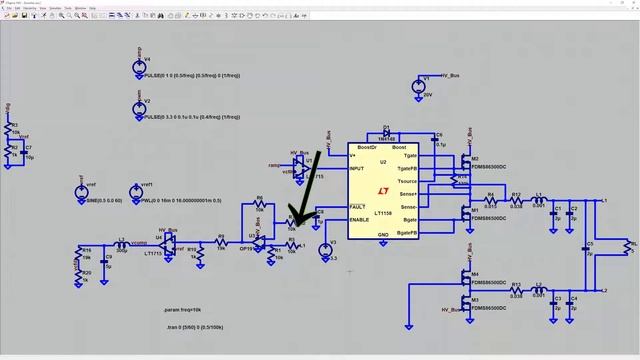Select the R6 10k feedback resistor
This screenshot has width=640, height=360.
point(259,203)
